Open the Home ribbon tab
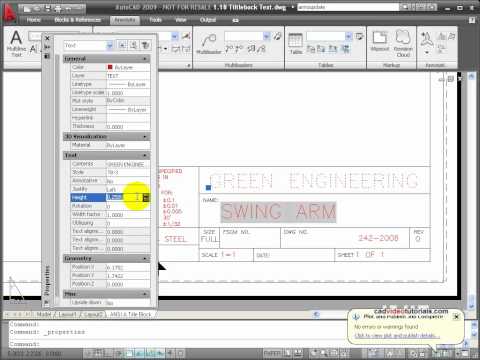Image resolution: width=480 pixels, height=360 pixels. [x=33, y=20]
